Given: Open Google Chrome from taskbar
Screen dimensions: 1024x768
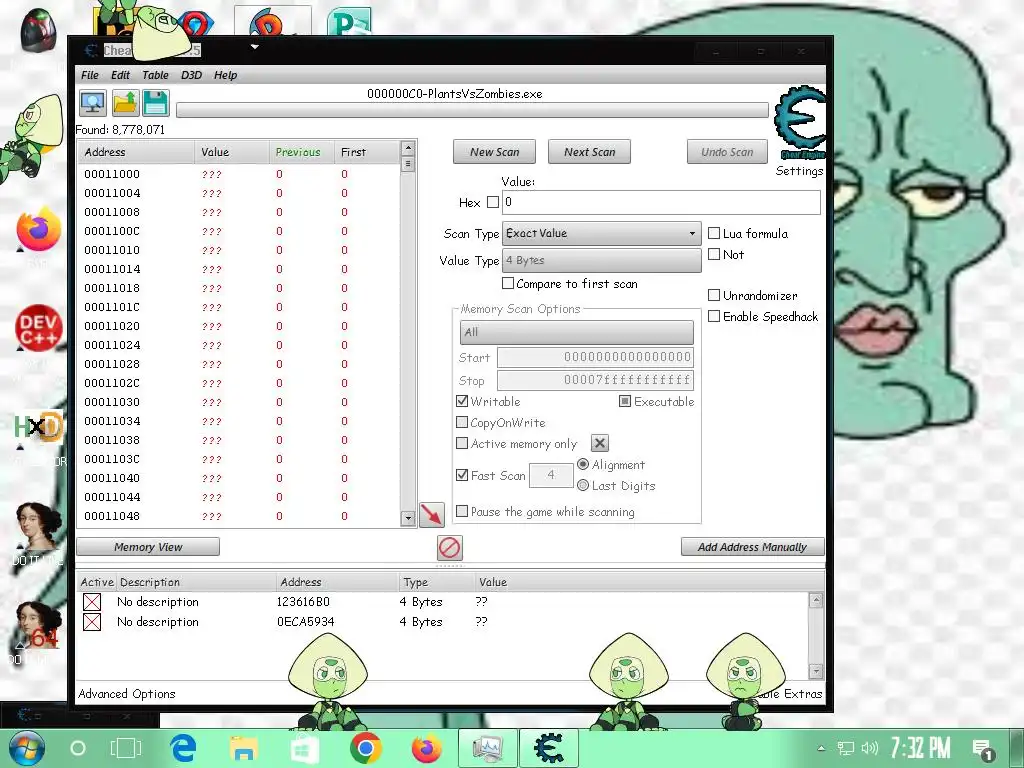Looking at the screenshot, I should 365,748.
